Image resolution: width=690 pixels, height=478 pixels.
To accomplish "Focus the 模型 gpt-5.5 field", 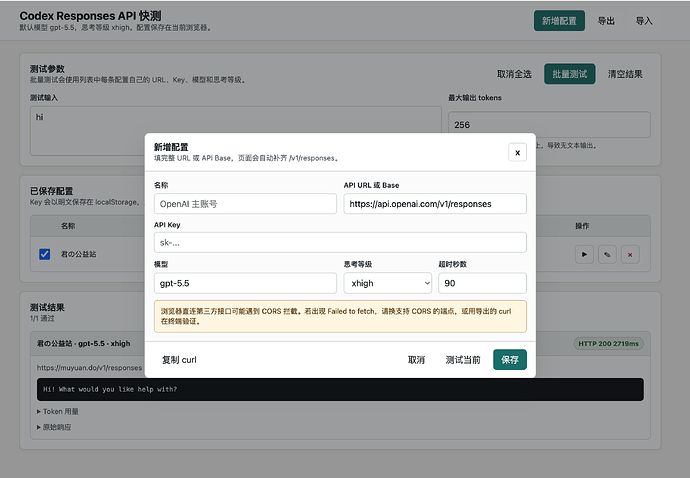I will tap(245, 283).
